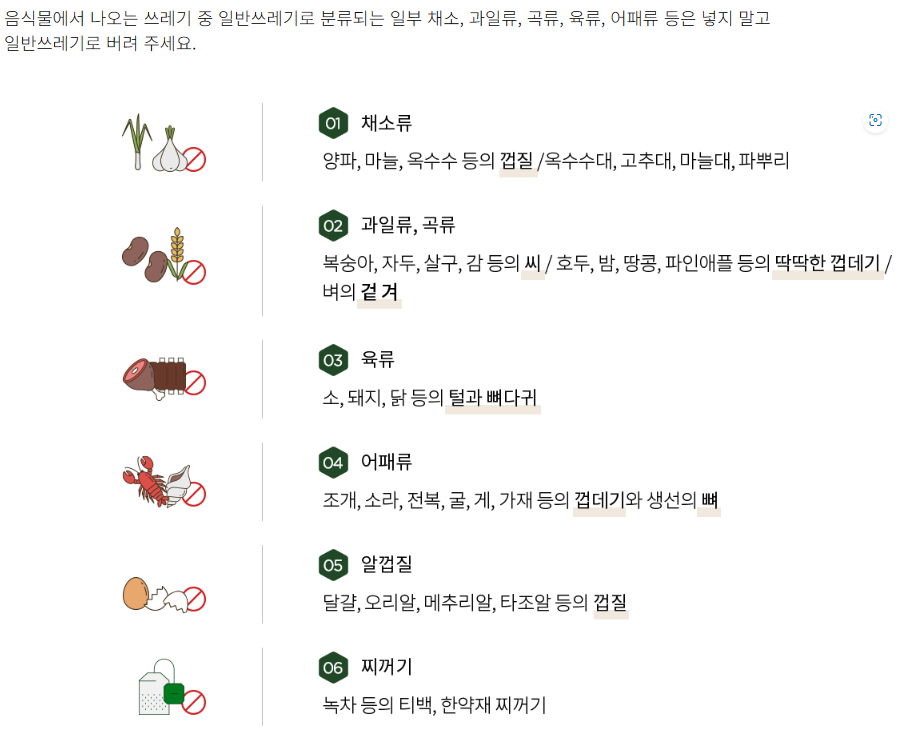The width and height of the screenshot is (900, 737).
Task: Click the beans and grain stalk icon
Action: tap(164, 255)
